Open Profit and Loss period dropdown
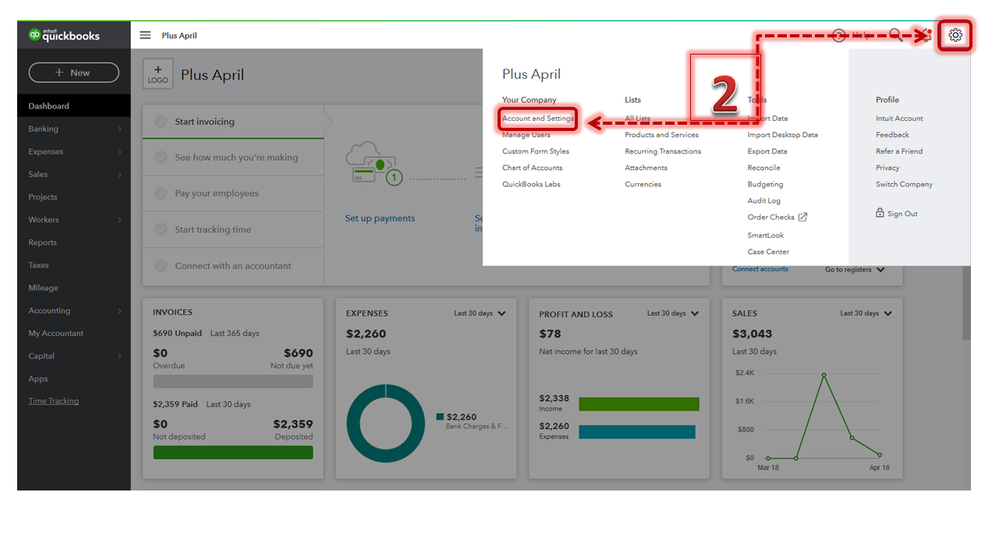Screen dimensions: 999x538 [x=673, y=314]
